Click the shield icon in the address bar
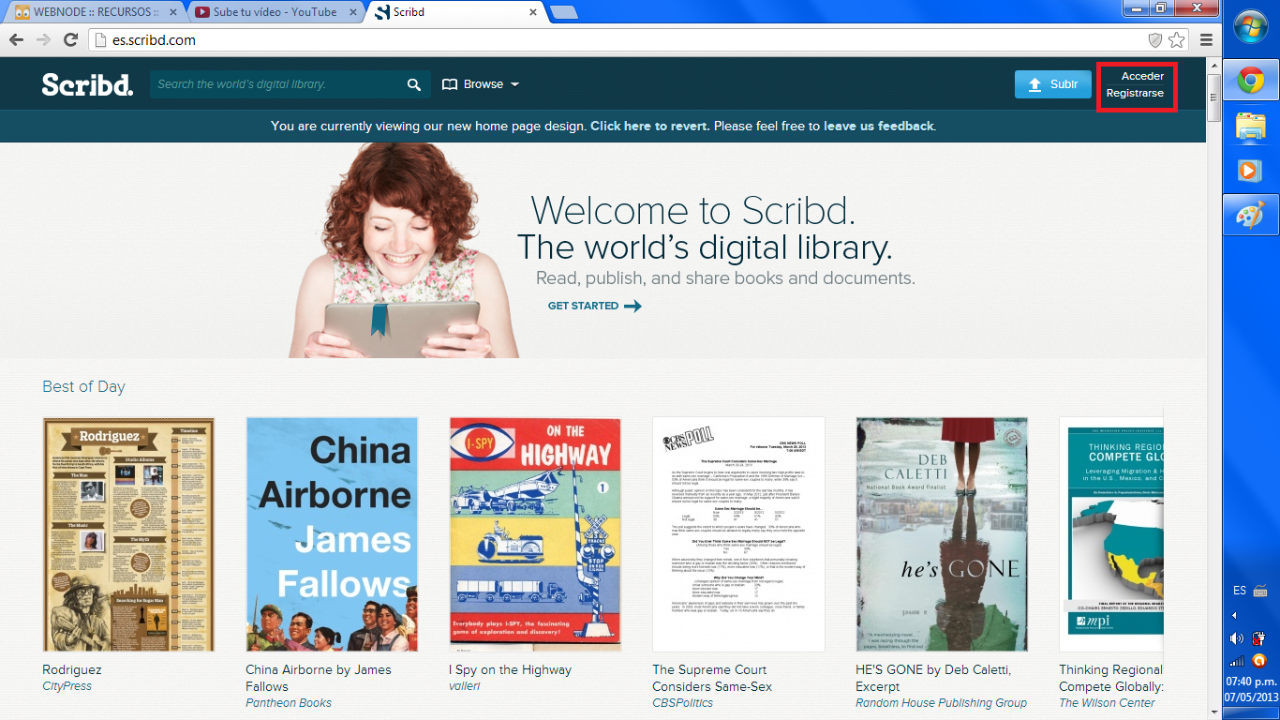1280x720 pixels. tap(1155, 40)
